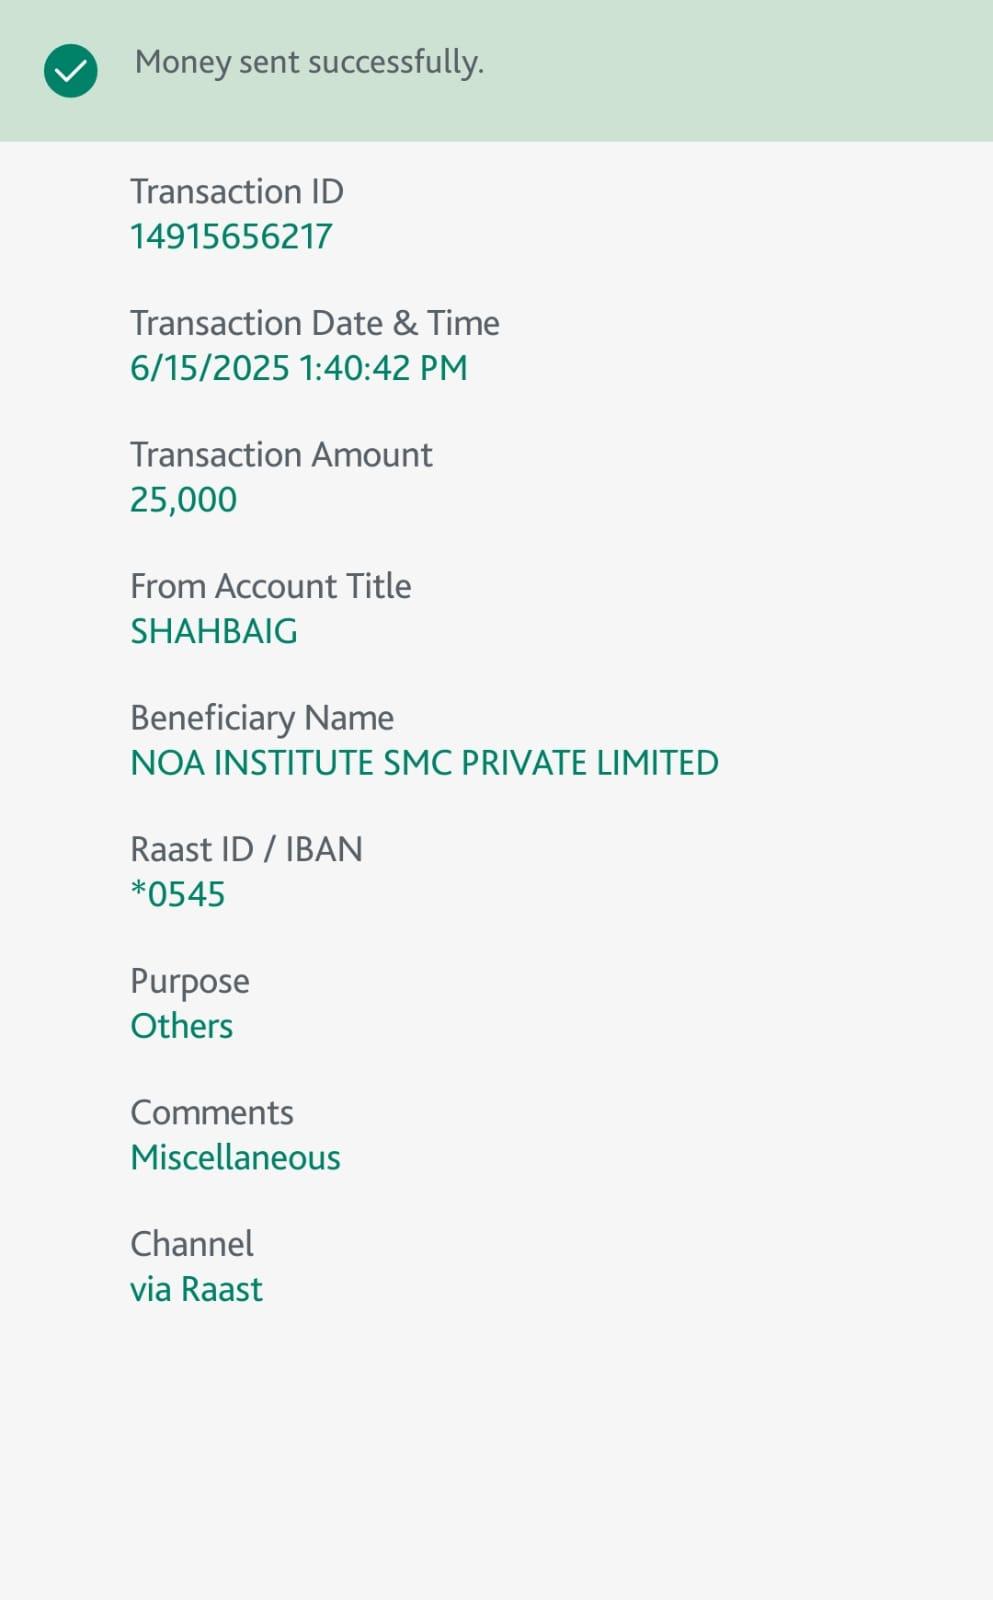Tap the "Money sent successfully." message
Screen dimensions: 993x1600
click(x=309, y=62)
